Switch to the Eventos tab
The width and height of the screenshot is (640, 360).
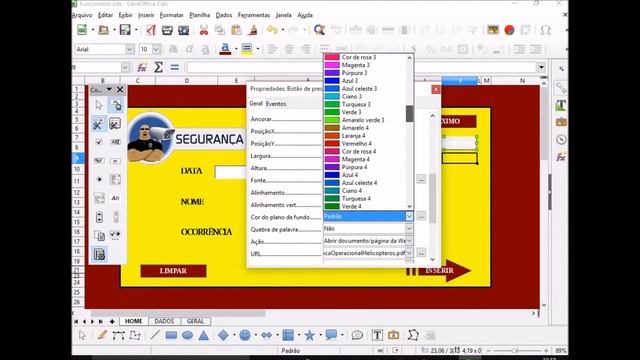tap(276, 104)
